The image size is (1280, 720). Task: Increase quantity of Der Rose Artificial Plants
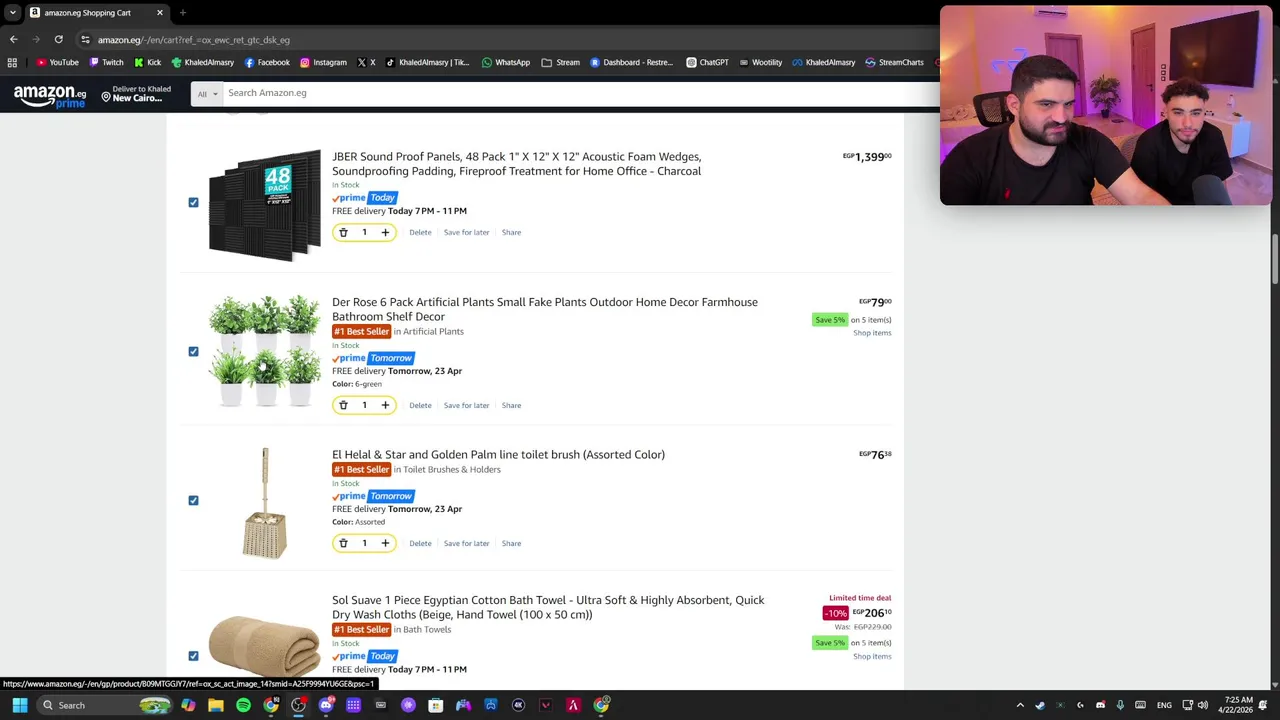pyautogui.click(x=385, y=405)
